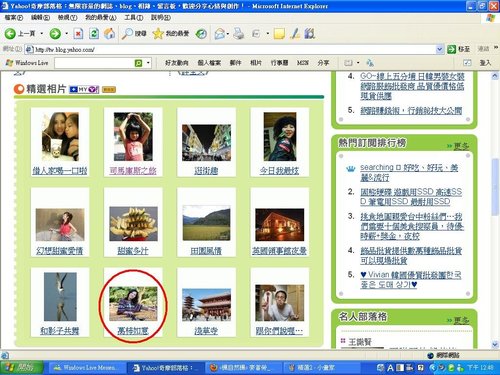Open the lit building night photo thumbnail
500x375 pixels.
click(280, 225)
